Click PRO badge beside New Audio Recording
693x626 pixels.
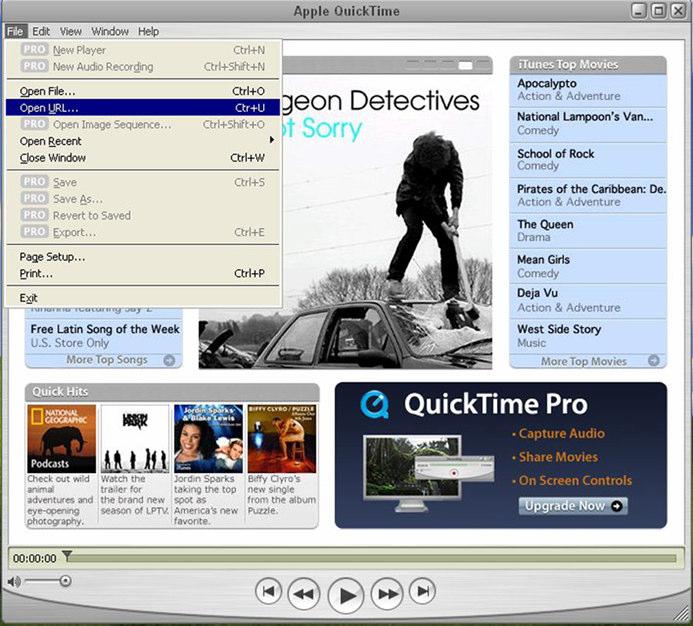pyautogui.click(x=34, y=66)
